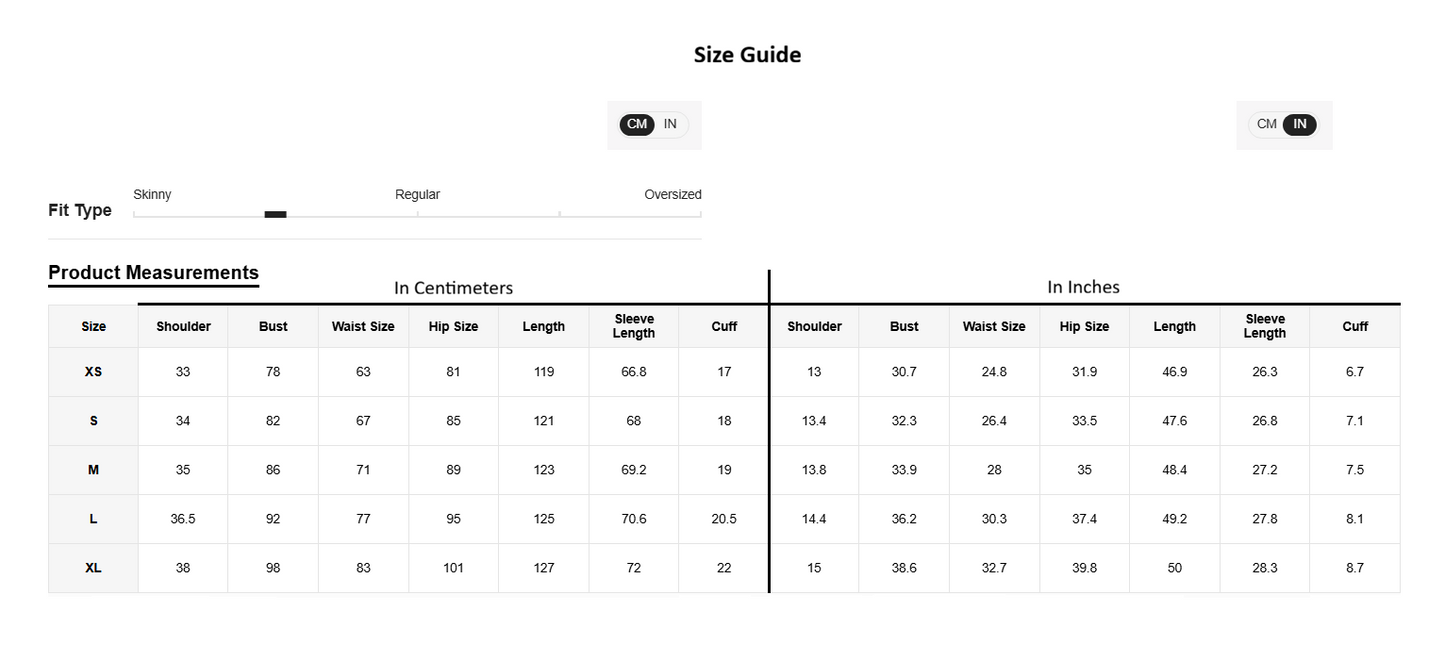Click the Fit Type slider marker
Viewport: 1445px width, 661px height.
pos(275,214)
